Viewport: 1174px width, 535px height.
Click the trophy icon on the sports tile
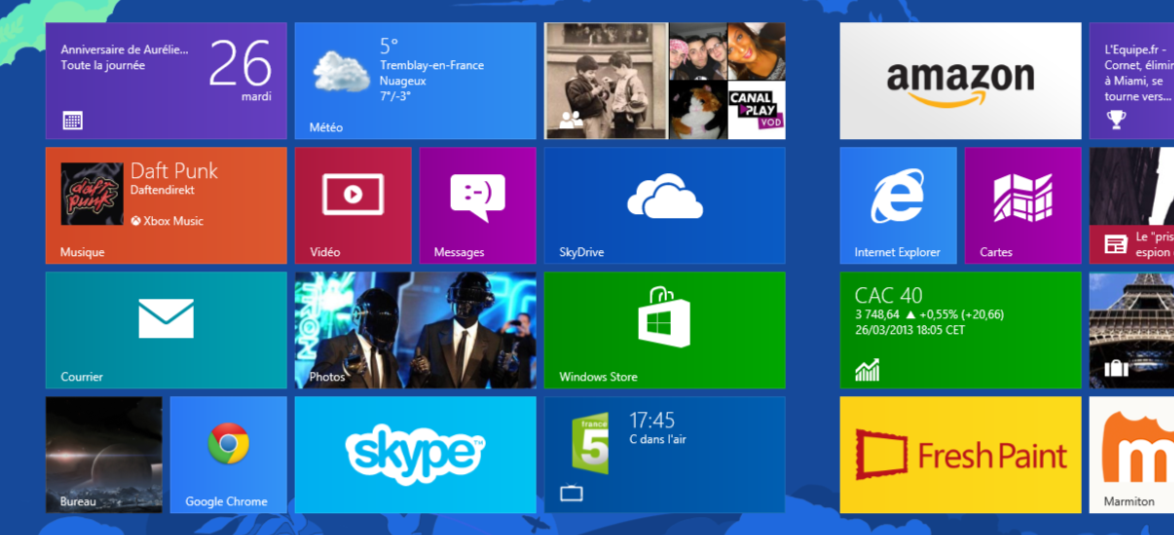pyautogui.click(x=1116, y=120)
